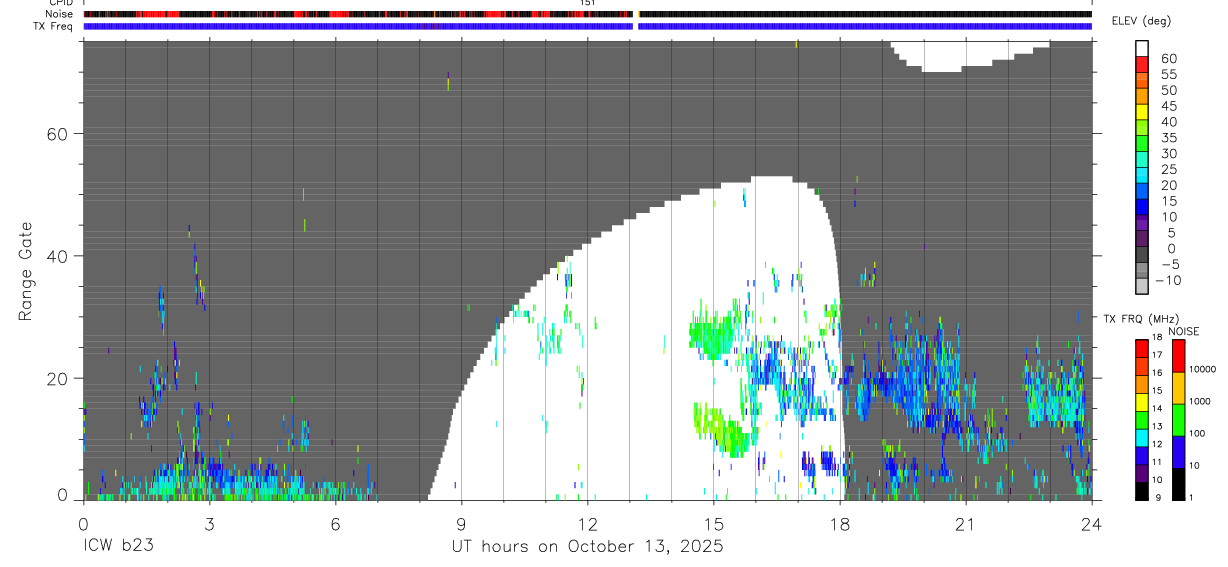This screenshot has height=567, width=1228.
Task: Select the black bottom segment of TX FRQ bar
Action: point(1142,491)
